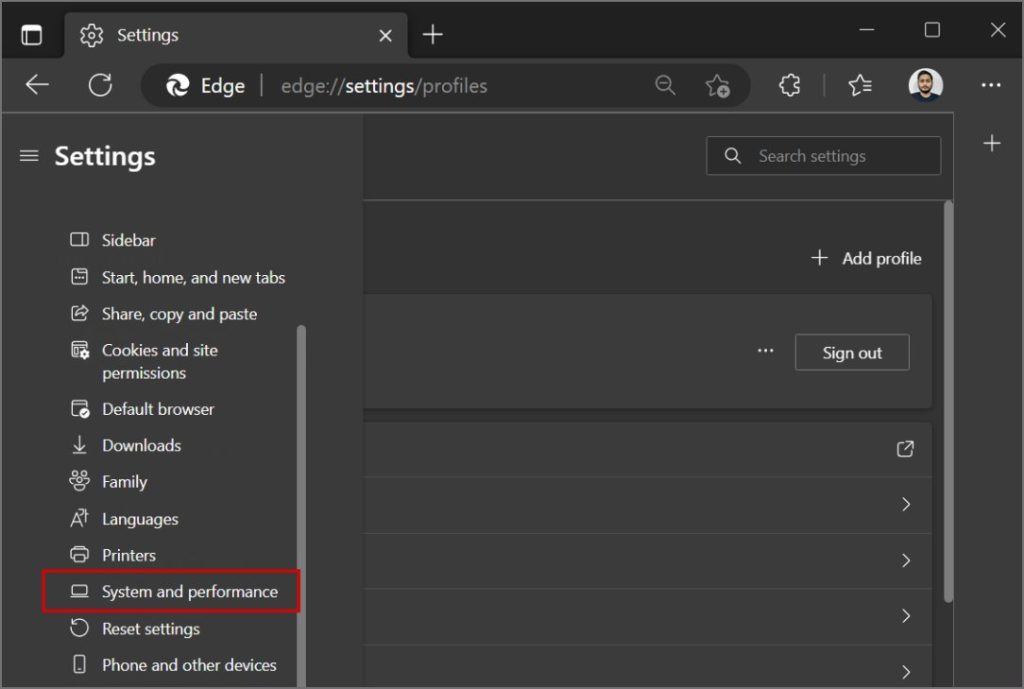This screenshot has height=689, width=1024.
Task: Refresh the Settings page
Action: pyautogui.click(x=100, y=85)
